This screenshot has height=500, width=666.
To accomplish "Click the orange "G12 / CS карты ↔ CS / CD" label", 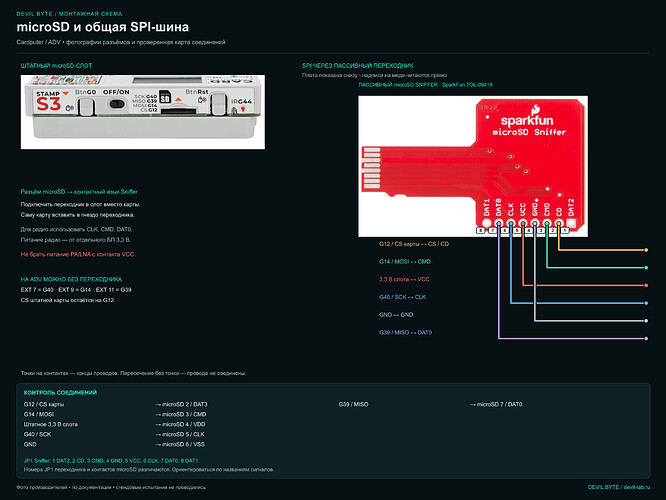I will click(x=414, y=244).
